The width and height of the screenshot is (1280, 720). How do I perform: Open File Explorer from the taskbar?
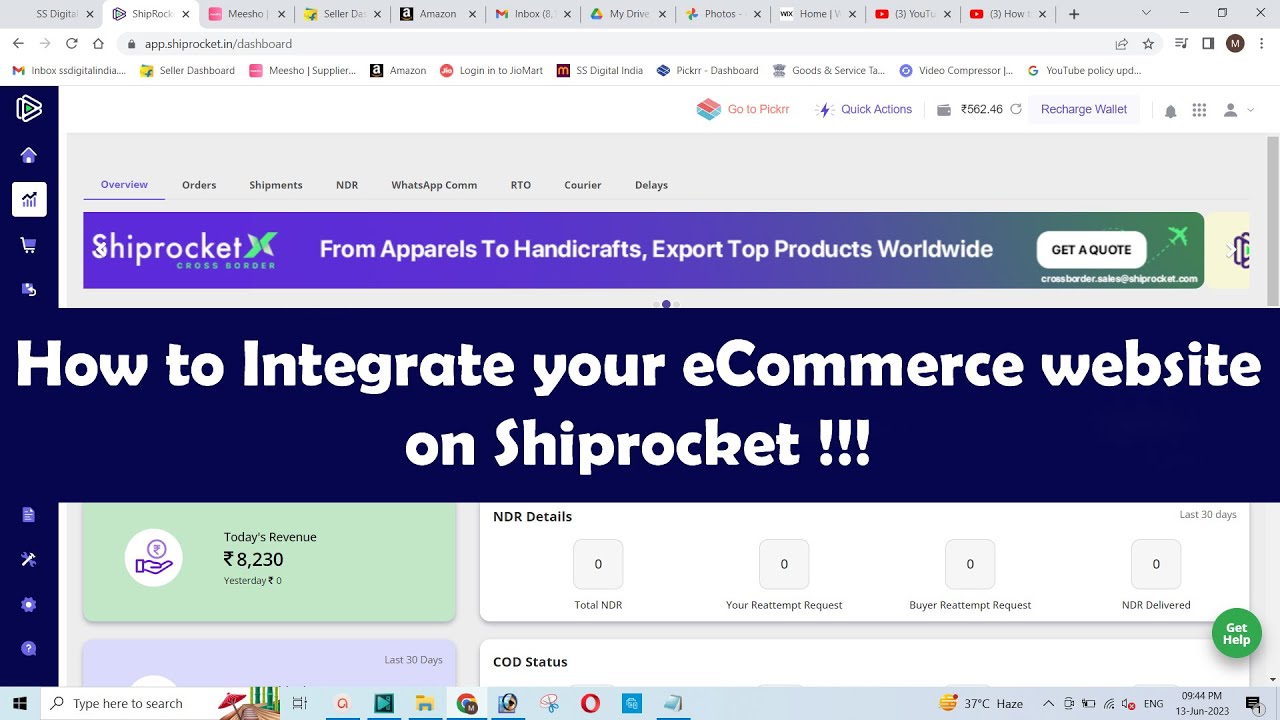pyautogui.click(x=425, y=704)
